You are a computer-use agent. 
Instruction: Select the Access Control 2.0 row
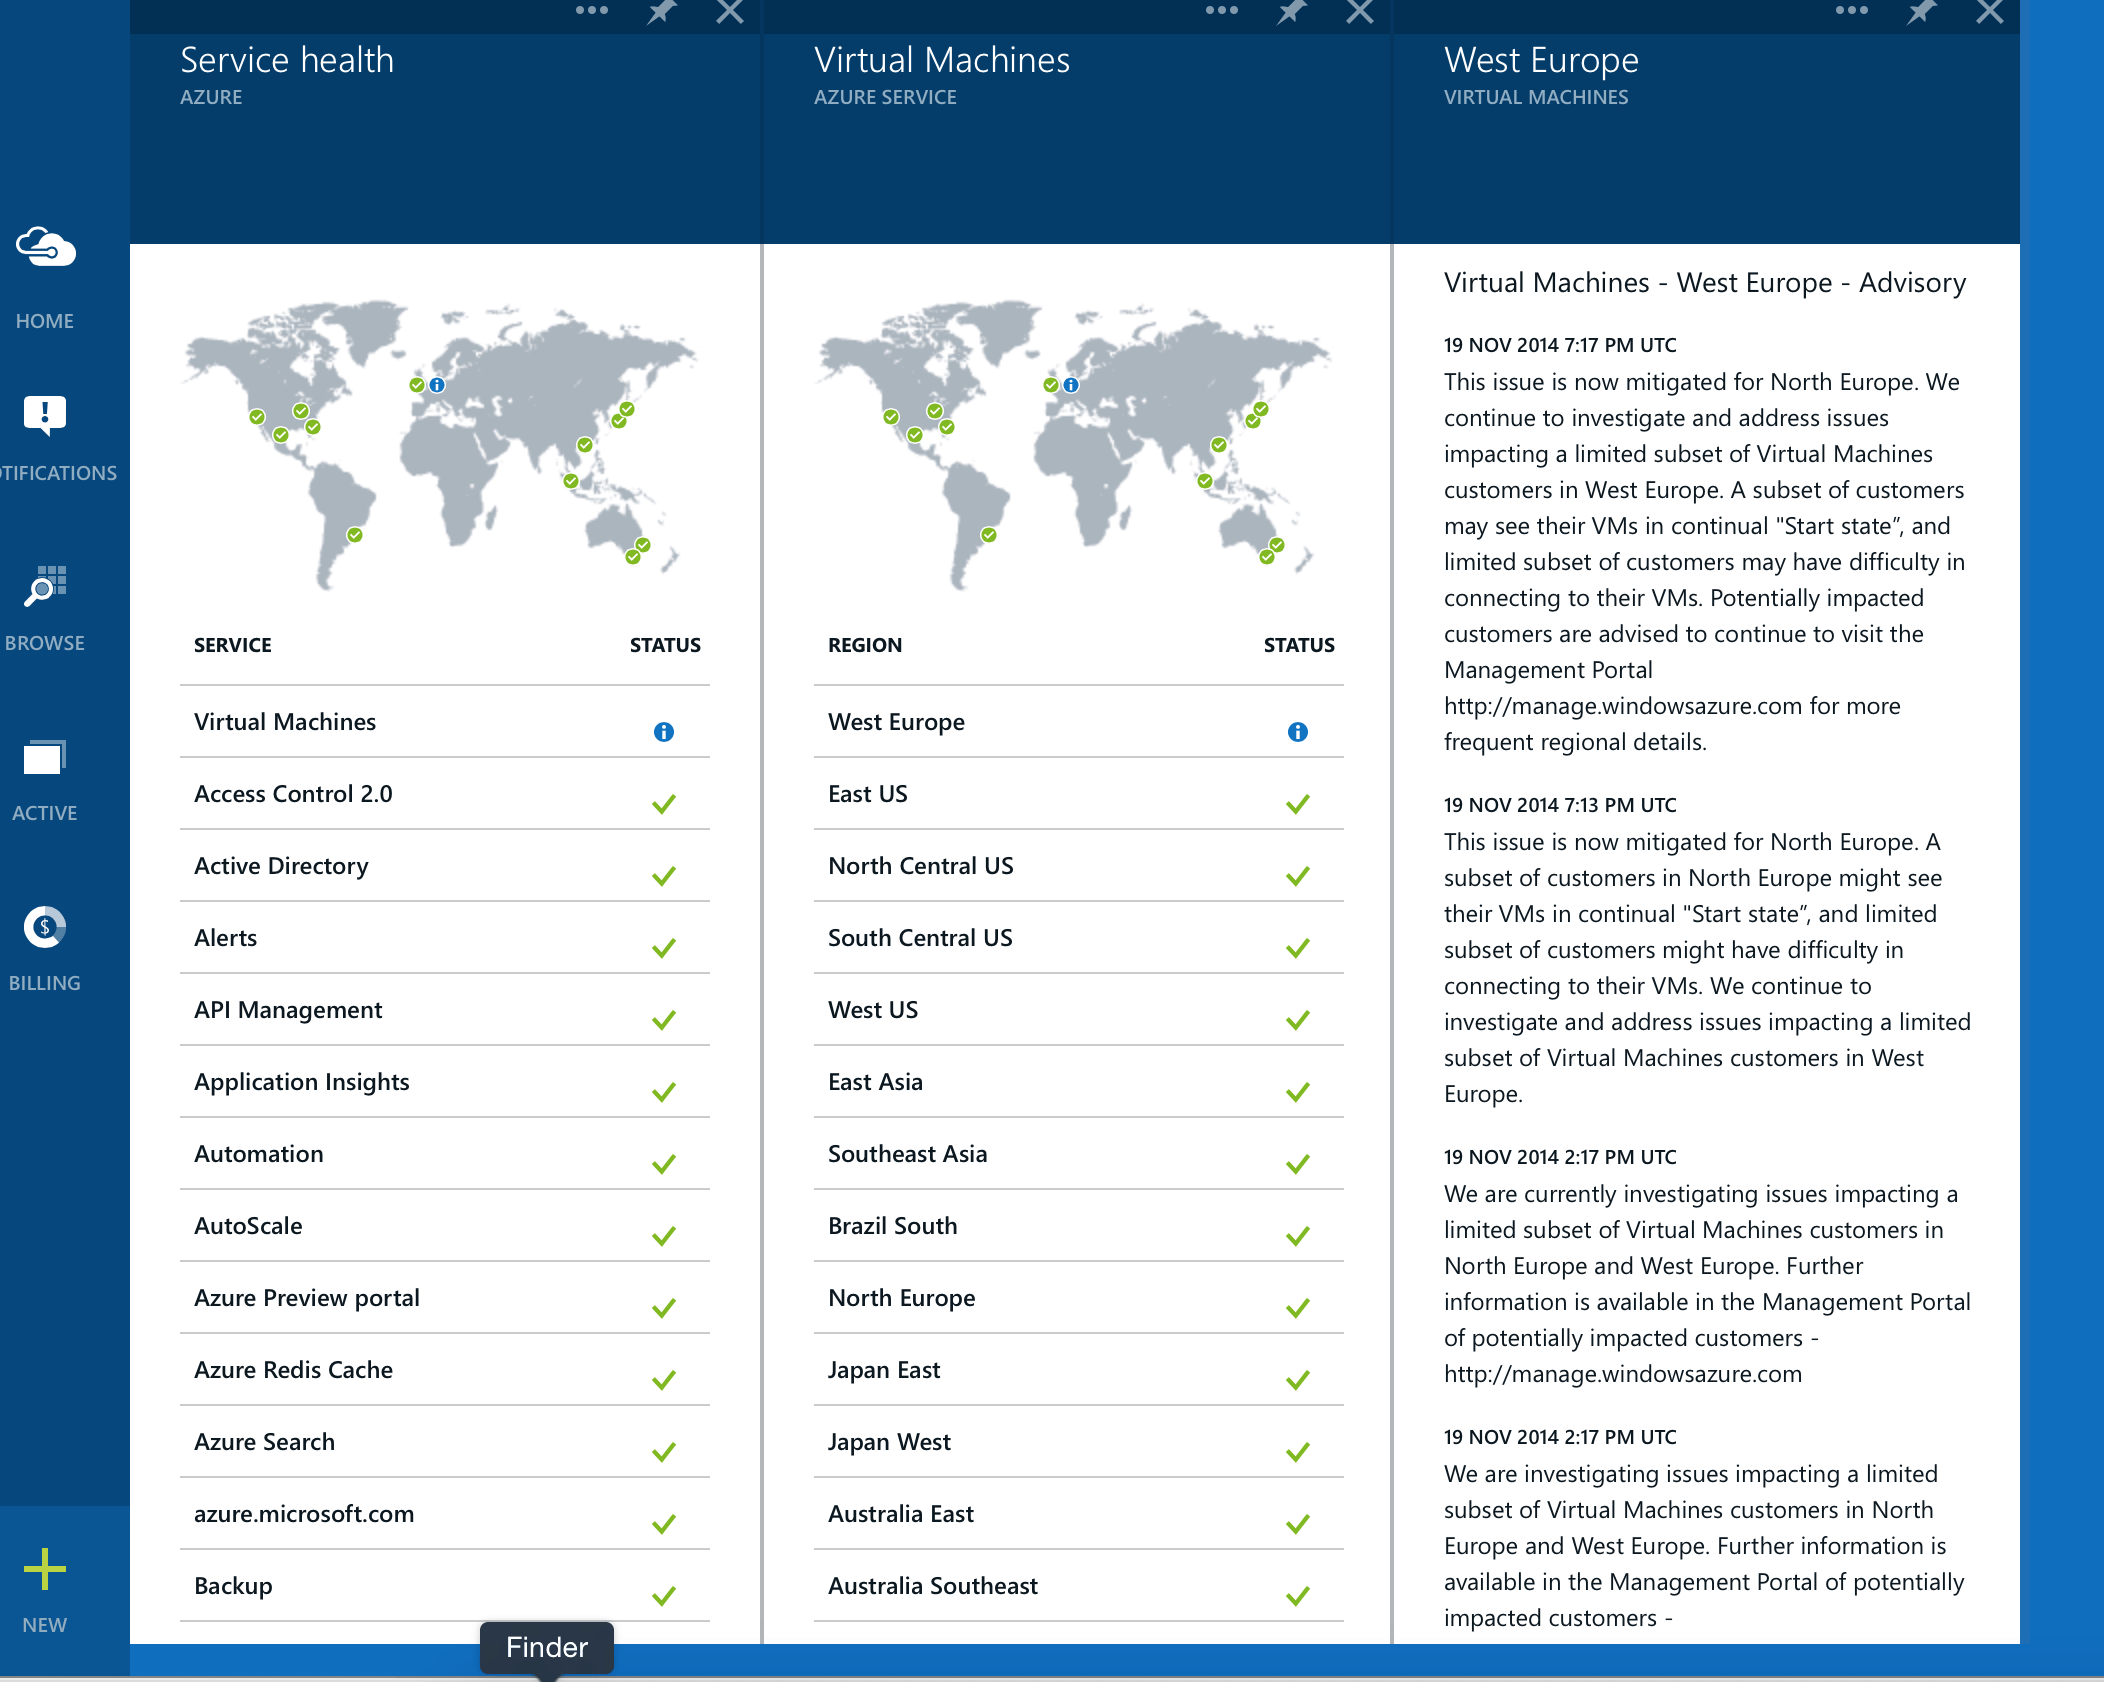point(445,794)
